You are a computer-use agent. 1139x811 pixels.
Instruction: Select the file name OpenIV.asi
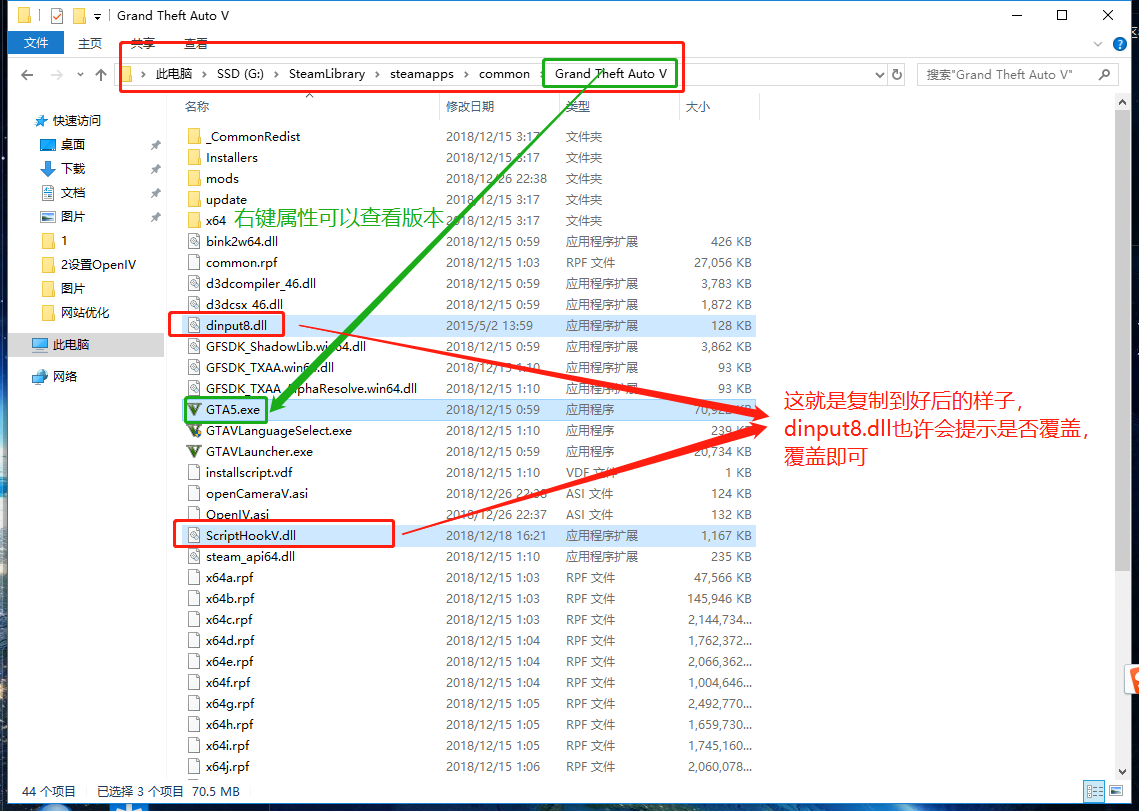[237, 515]
